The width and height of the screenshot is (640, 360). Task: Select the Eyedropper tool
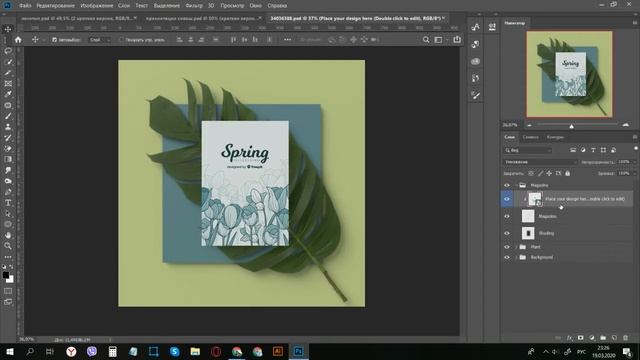point(8,94)
